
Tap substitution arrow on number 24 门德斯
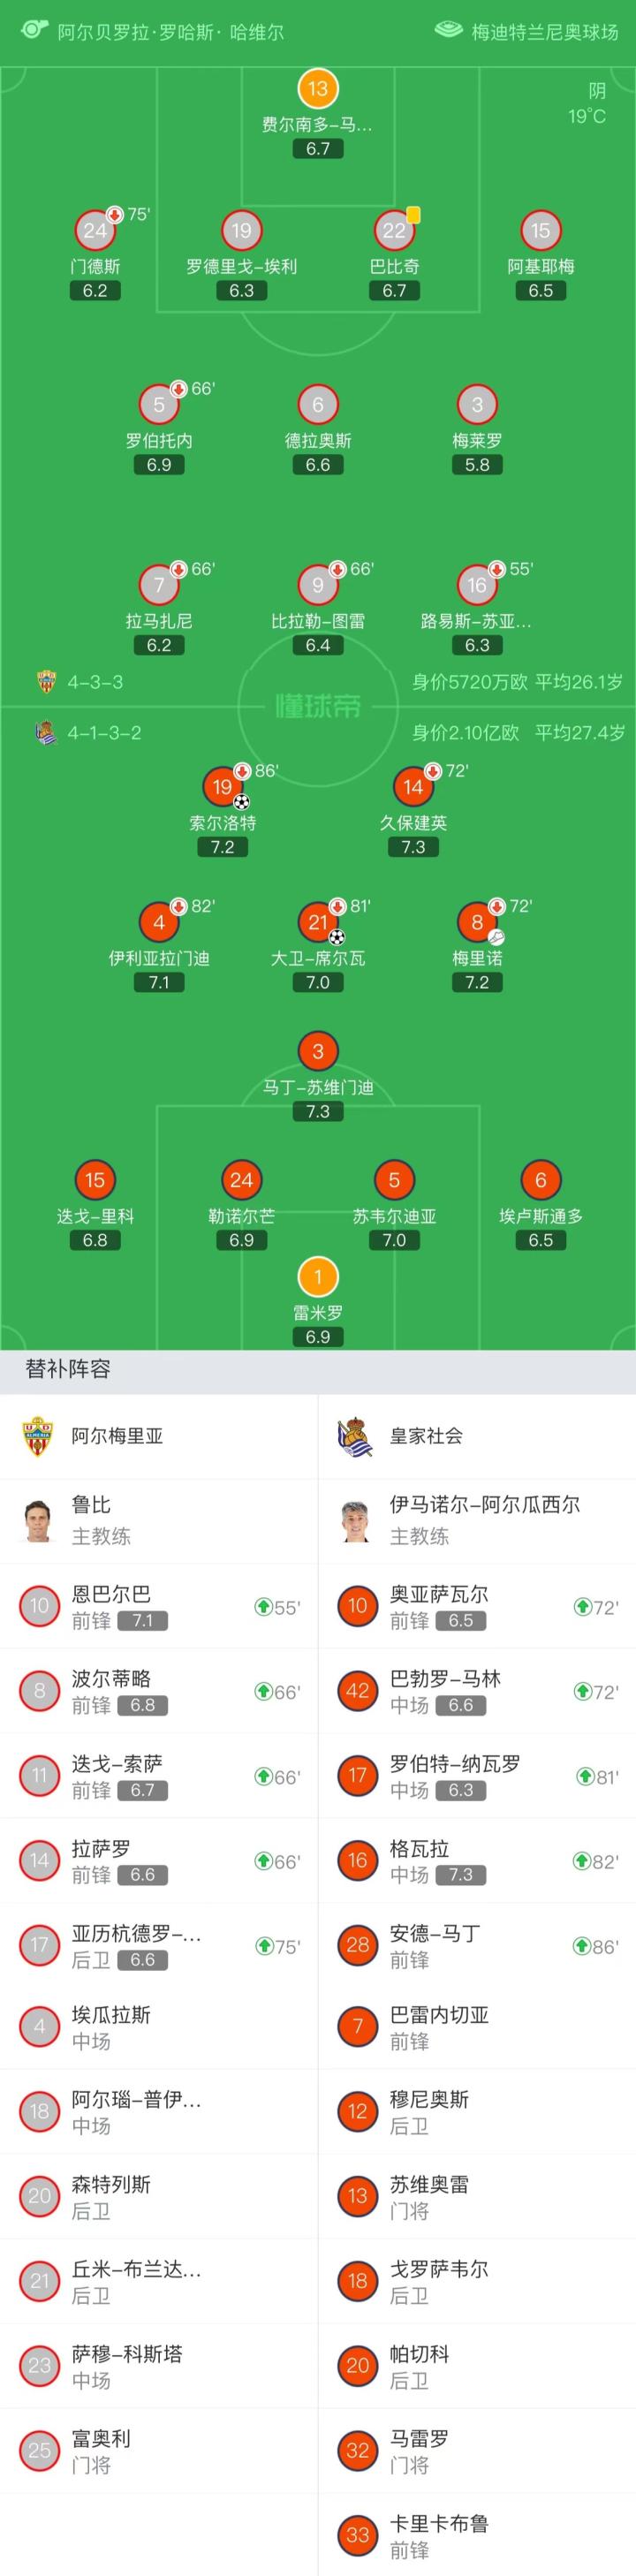click(x=114, y=214)
